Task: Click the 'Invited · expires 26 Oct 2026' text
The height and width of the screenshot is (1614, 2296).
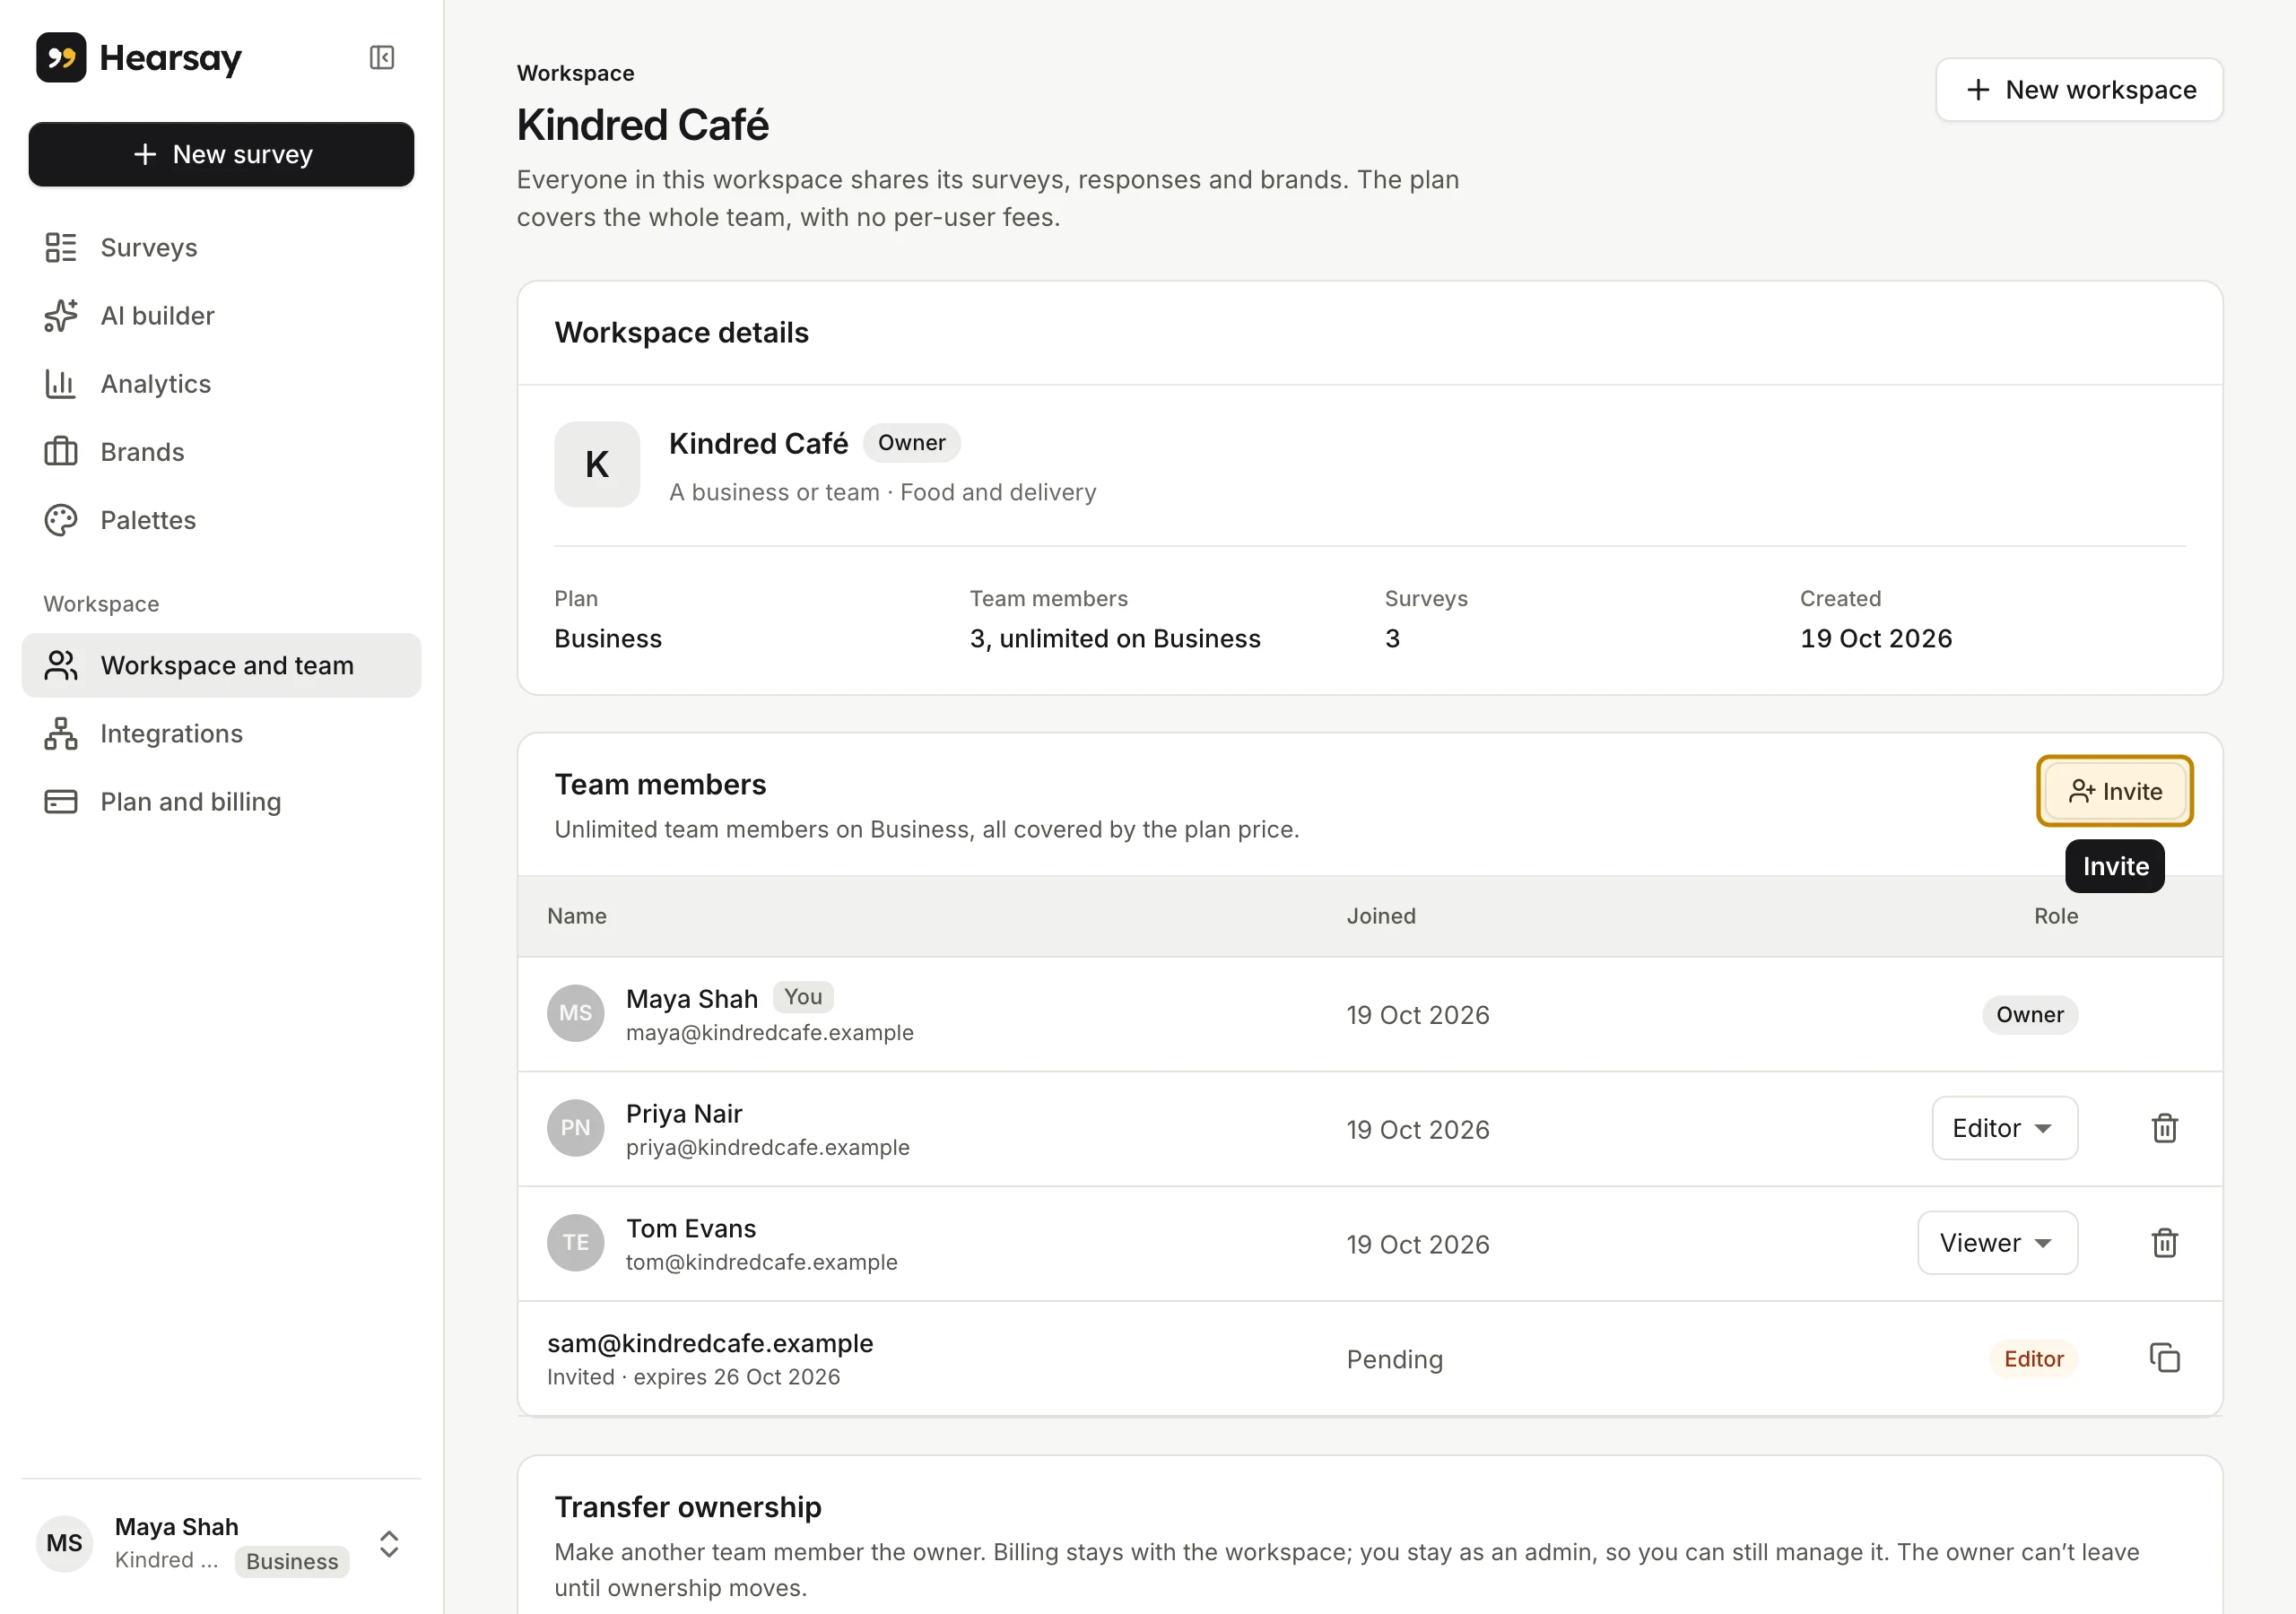Action: point(693,1377)
